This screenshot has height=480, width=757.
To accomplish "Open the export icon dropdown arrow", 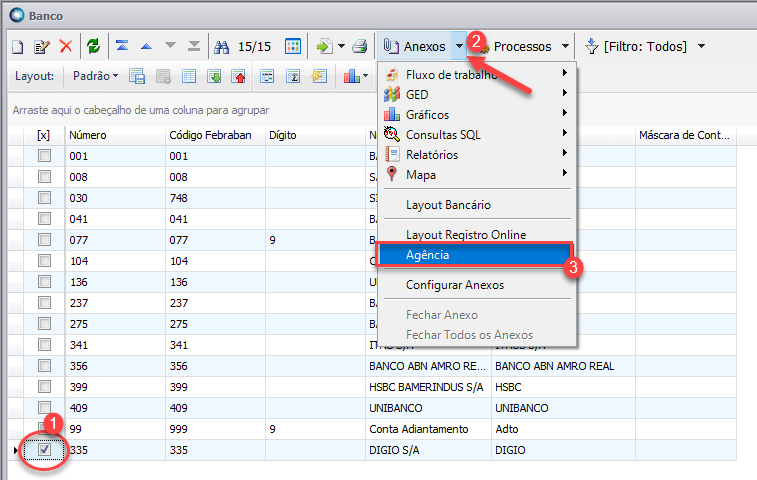I will (341, 46).
